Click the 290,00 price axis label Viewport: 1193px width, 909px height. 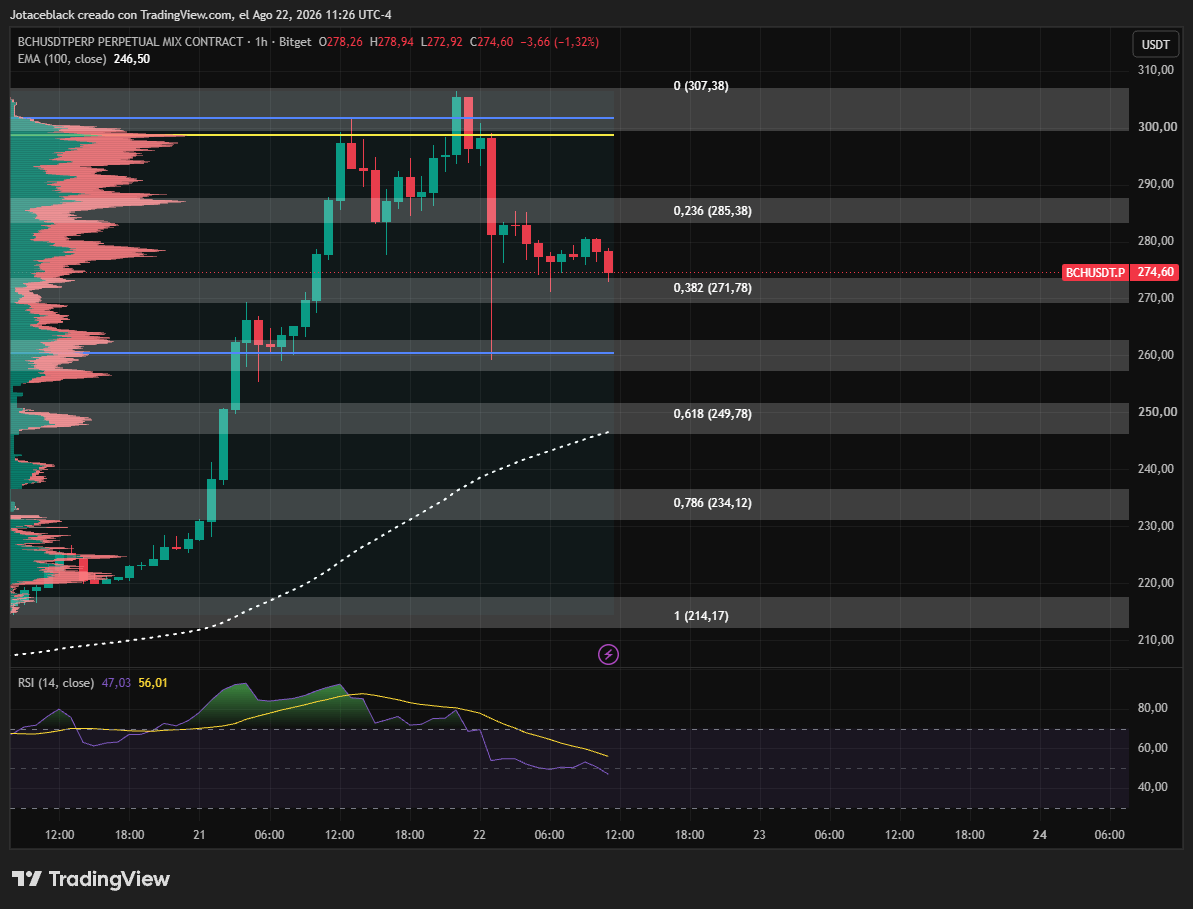pos(1155,184)
